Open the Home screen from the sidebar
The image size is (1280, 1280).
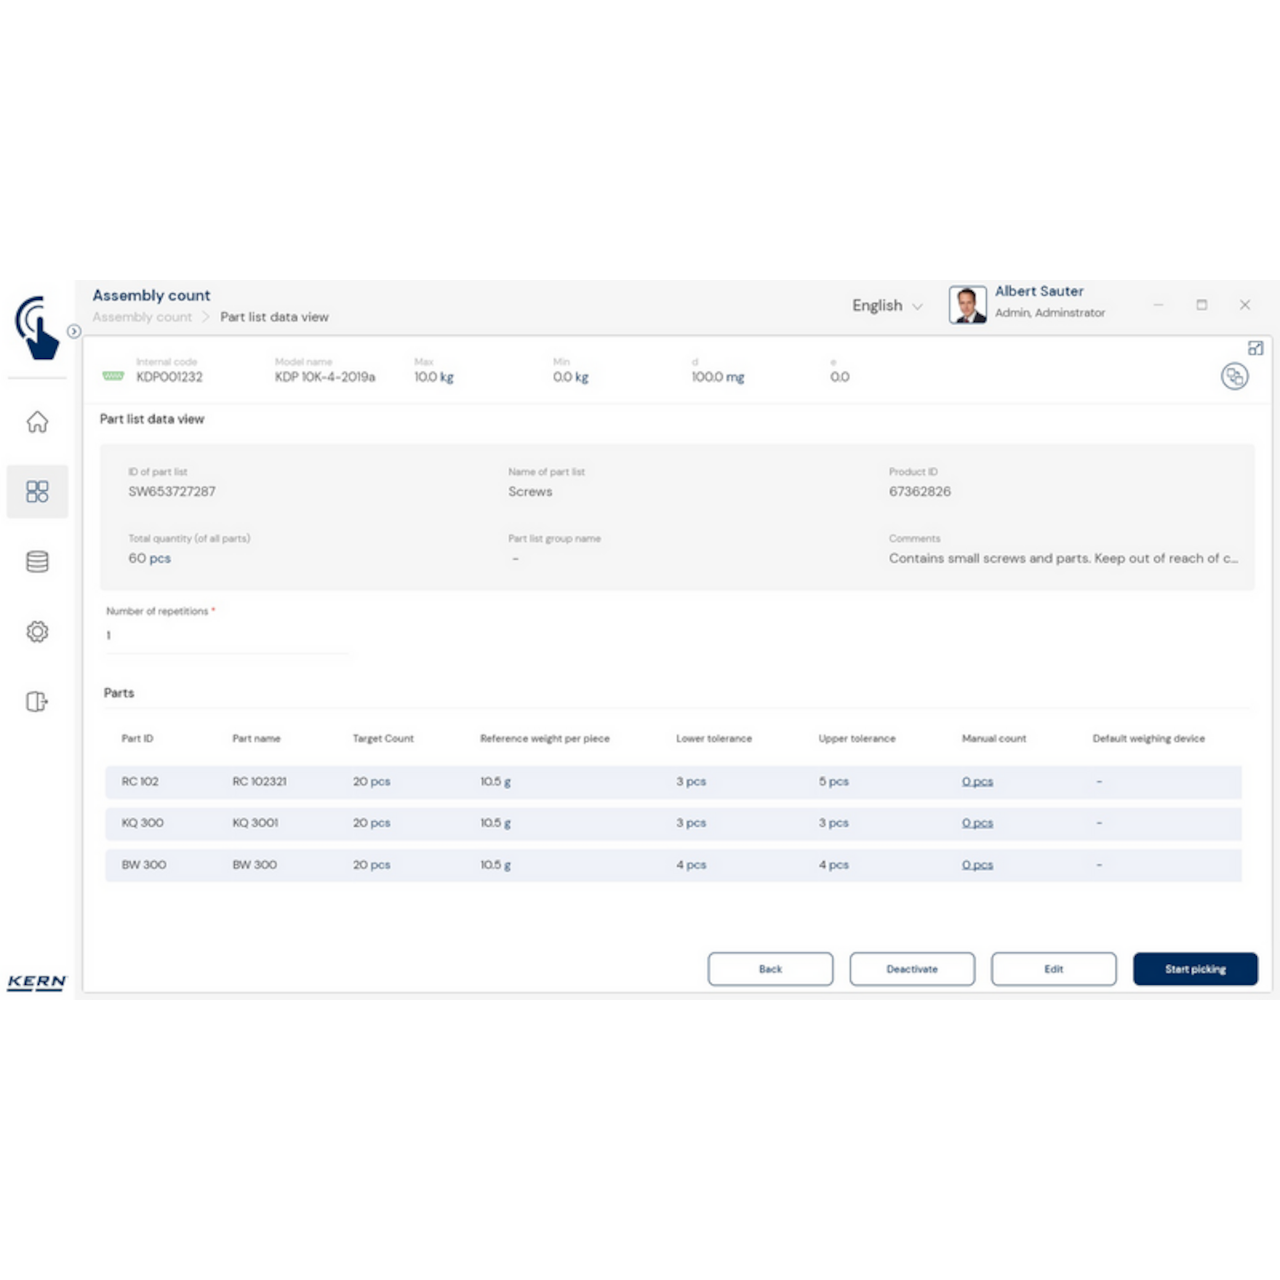[37, 422]
